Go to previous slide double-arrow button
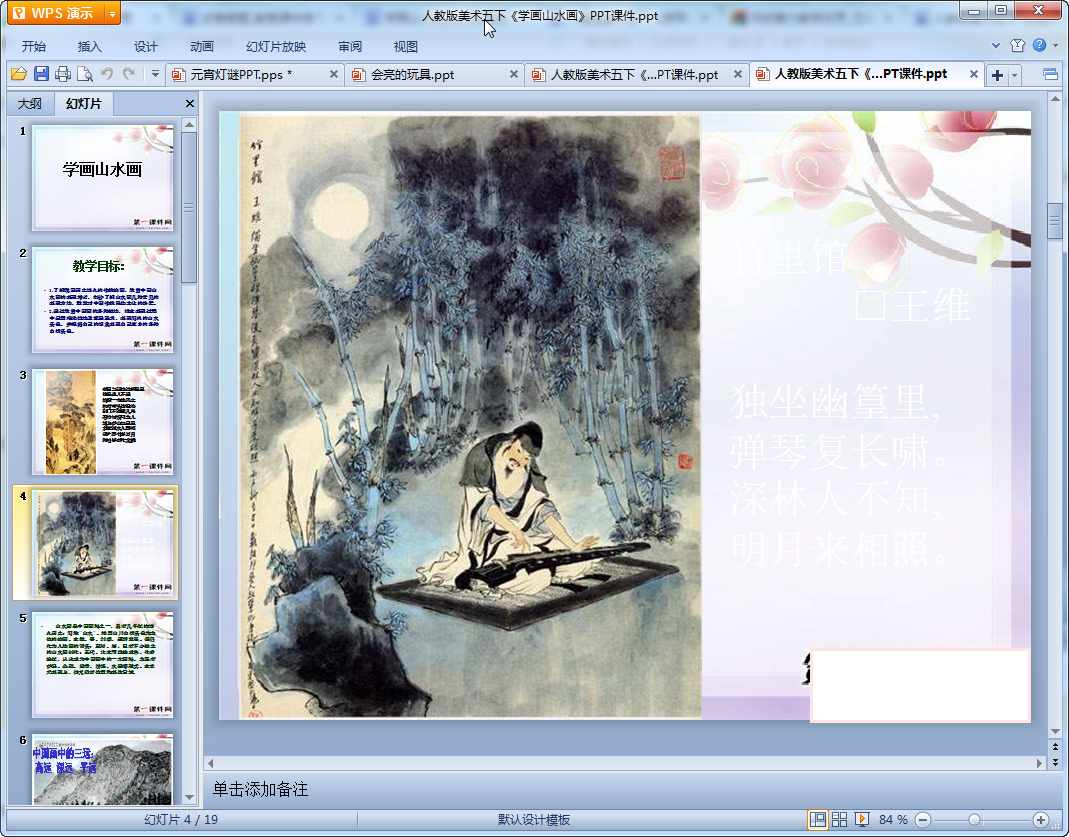 pos(1055,748)
